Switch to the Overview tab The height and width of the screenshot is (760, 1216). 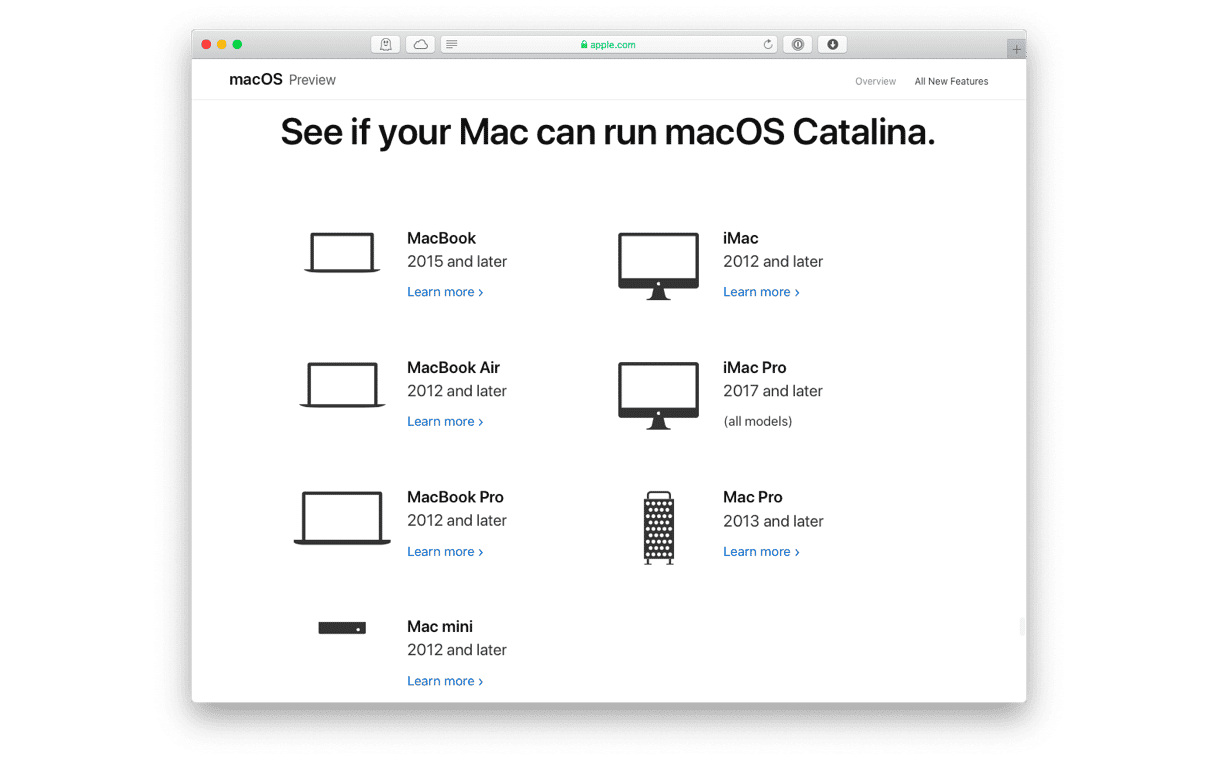click(x=875, y=81)
